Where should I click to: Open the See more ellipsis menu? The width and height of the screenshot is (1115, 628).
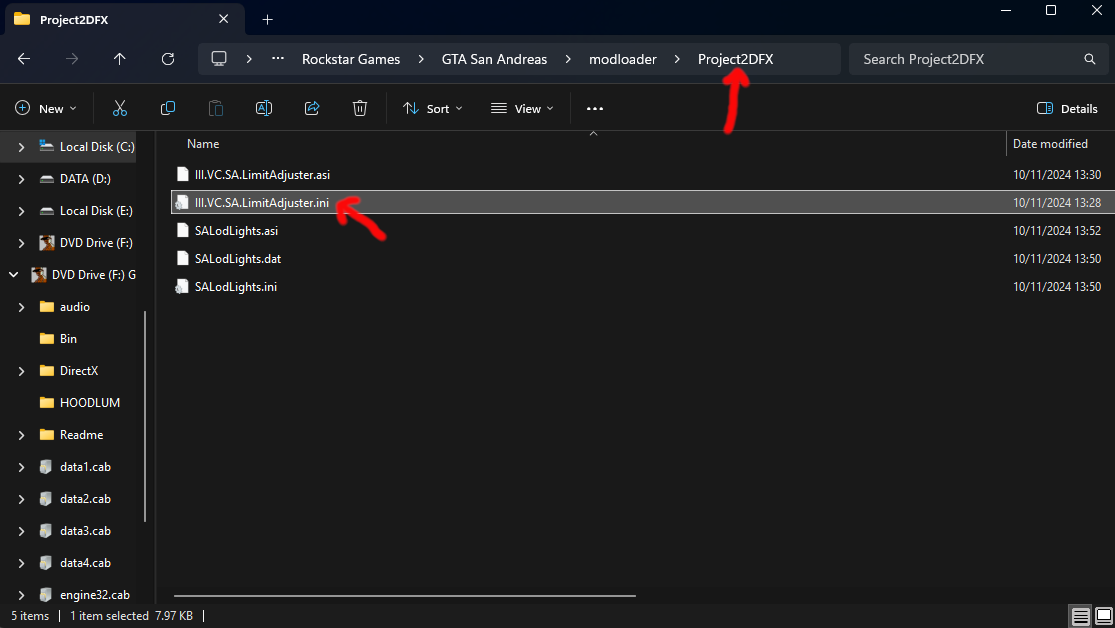[594, 109]
